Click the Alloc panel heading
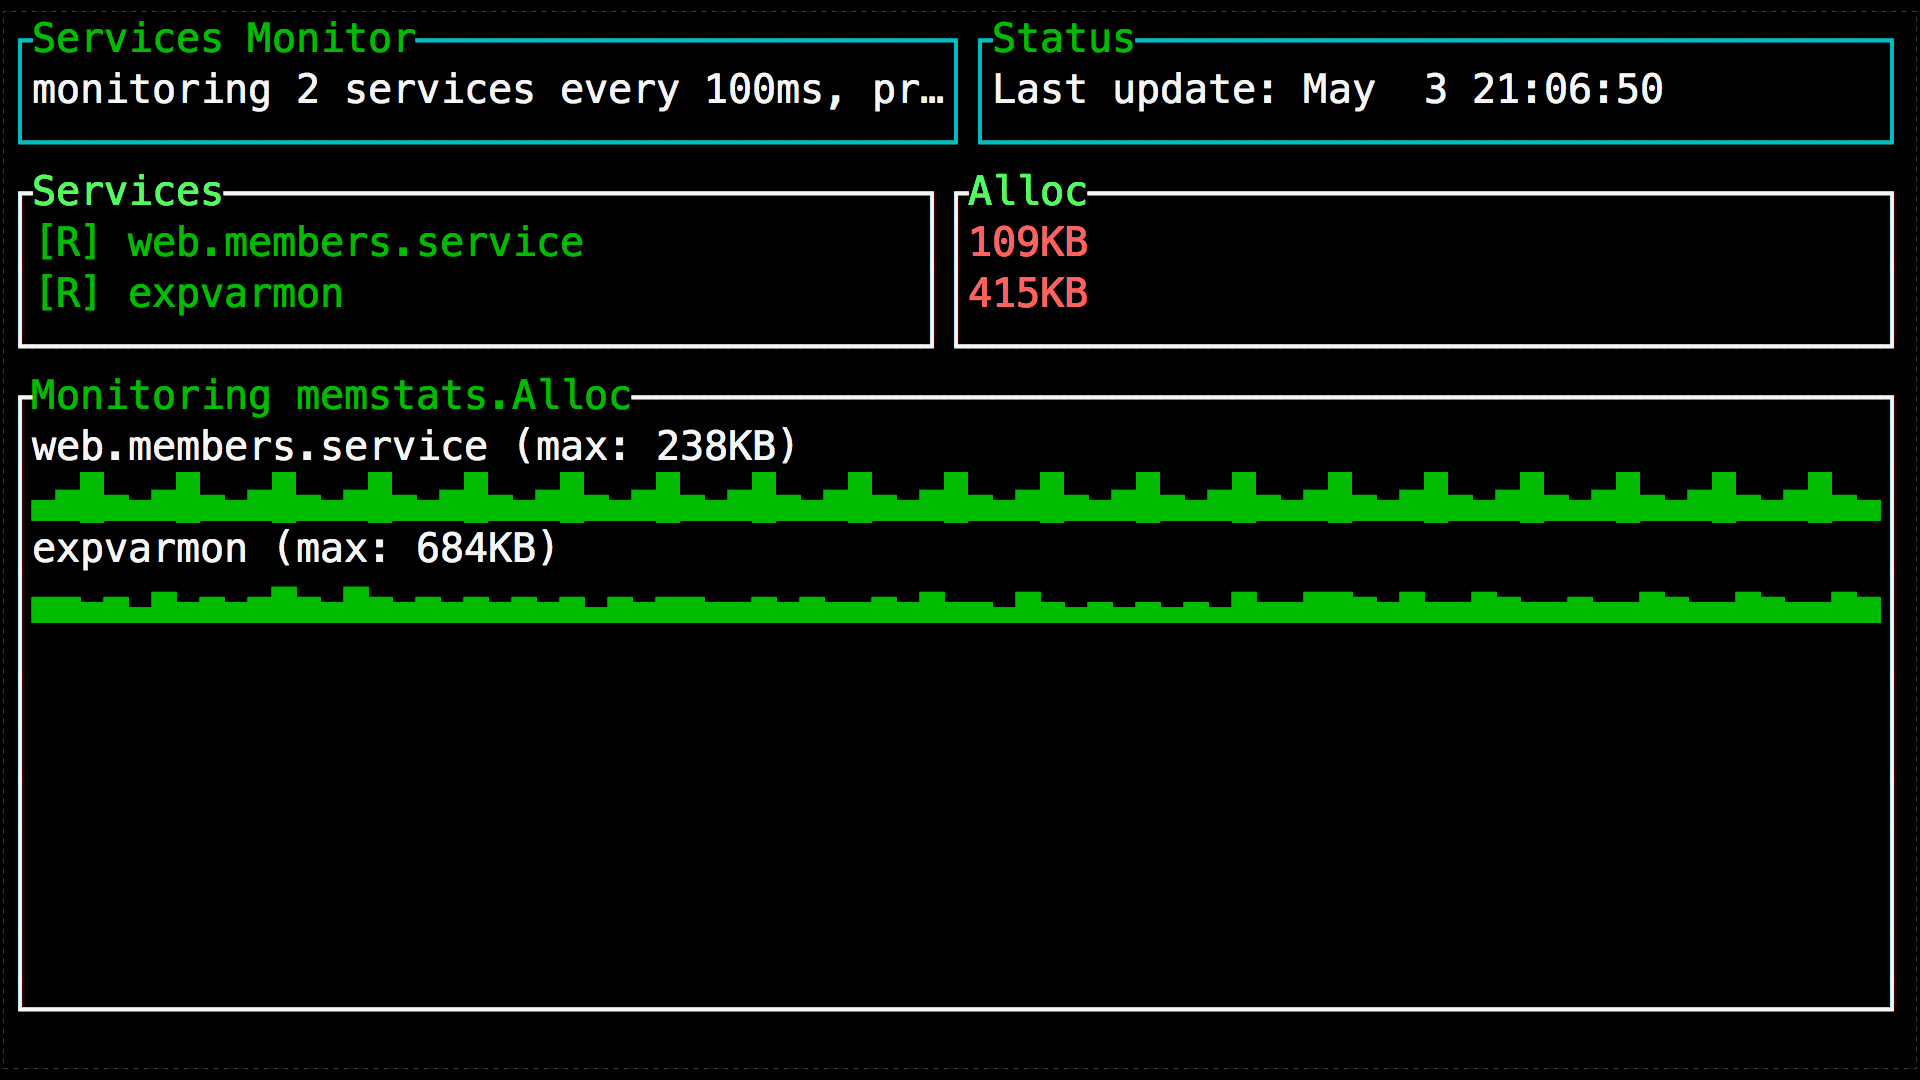Image resolution: width=1920 pixels, height=1080 pixels. [x=1027, y=192]
